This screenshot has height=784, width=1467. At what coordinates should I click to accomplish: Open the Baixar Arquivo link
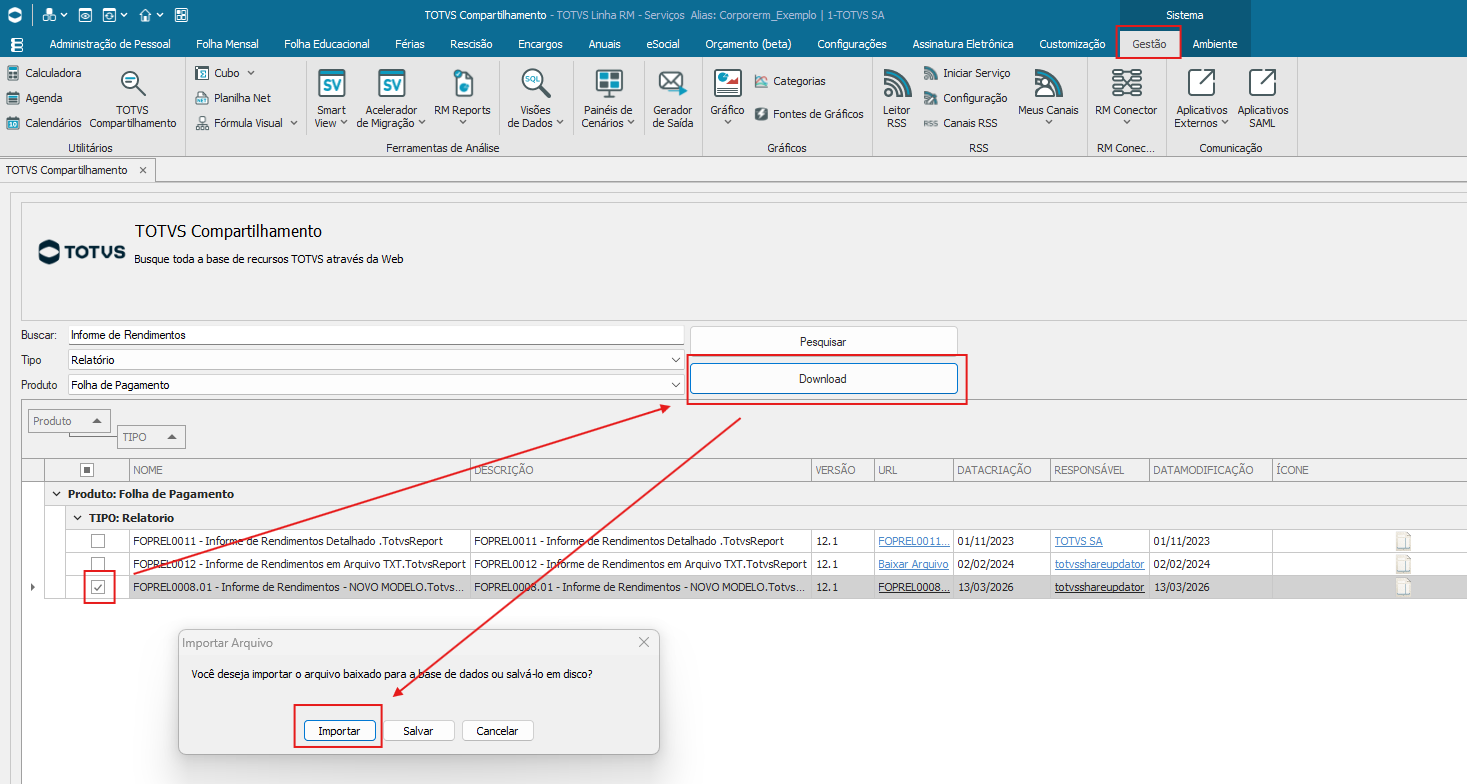(914, 564)
